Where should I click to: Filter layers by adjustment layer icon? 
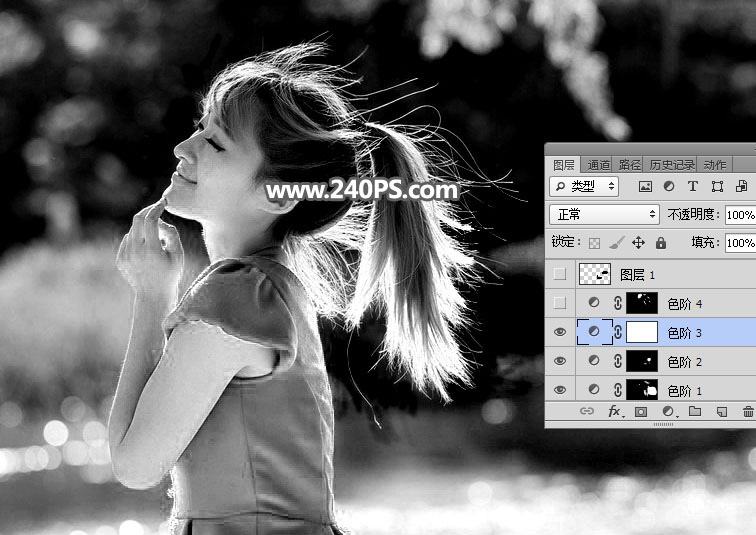[669, 186]
